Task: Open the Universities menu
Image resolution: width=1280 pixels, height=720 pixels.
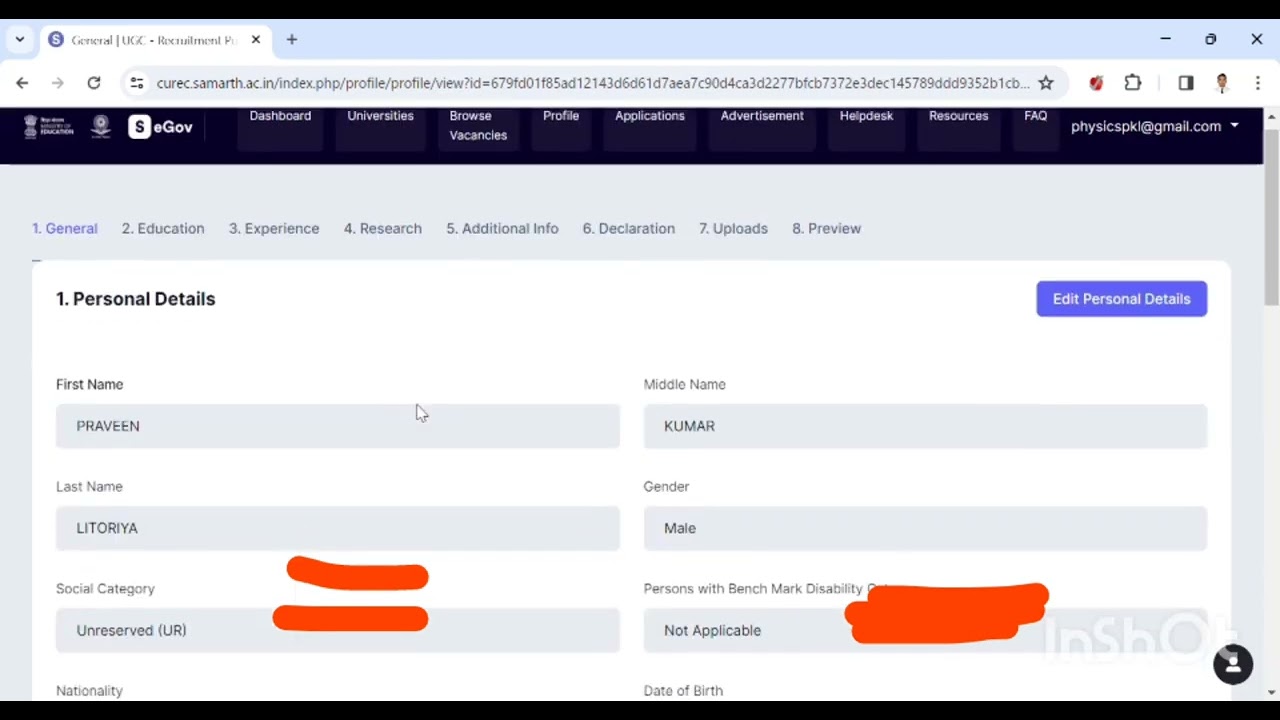Action: point(380,116)
